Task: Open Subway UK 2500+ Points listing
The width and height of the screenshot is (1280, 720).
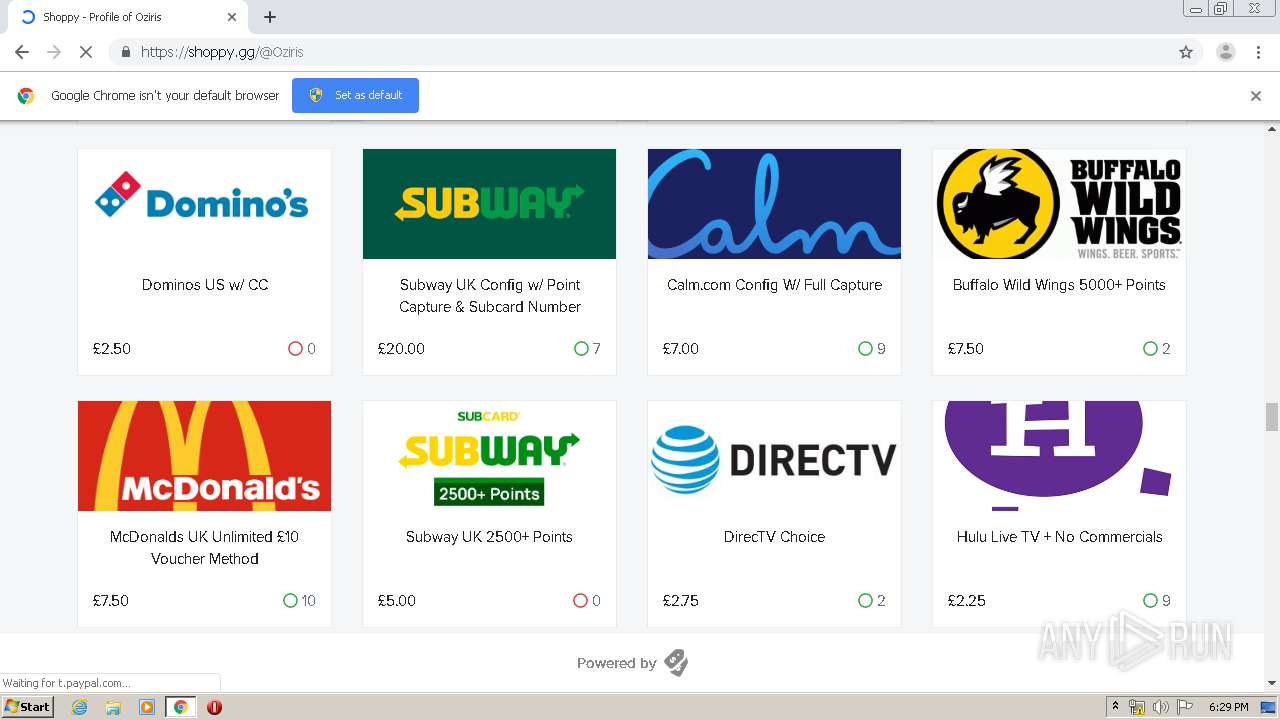Action: (x=489, y=537)
